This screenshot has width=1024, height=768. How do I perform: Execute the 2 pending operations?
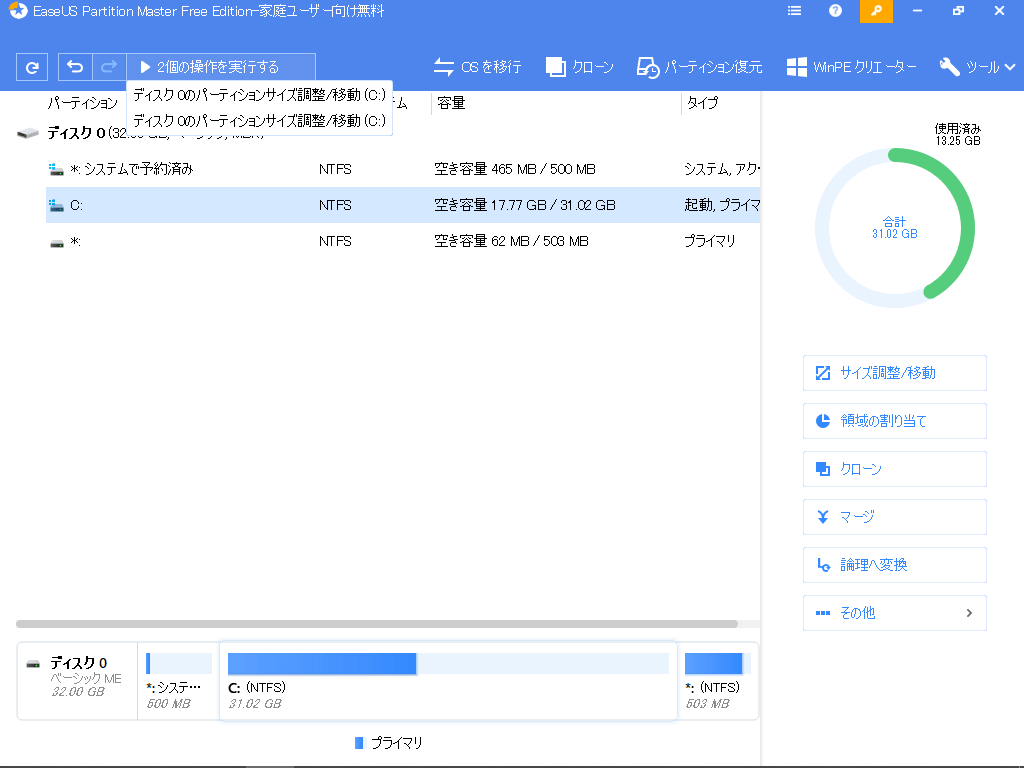221,67
